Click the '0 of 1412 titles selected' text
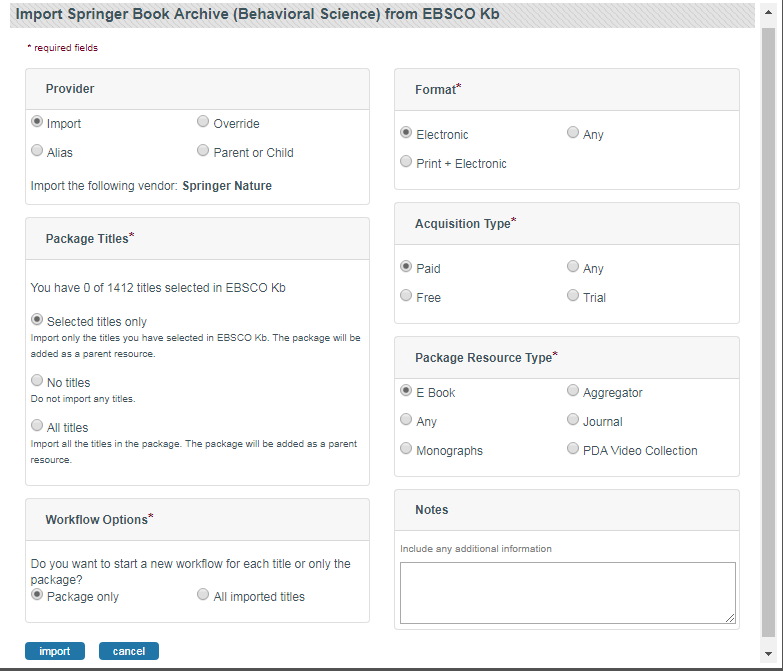783x671 pixels. click(x=158, y=288)
